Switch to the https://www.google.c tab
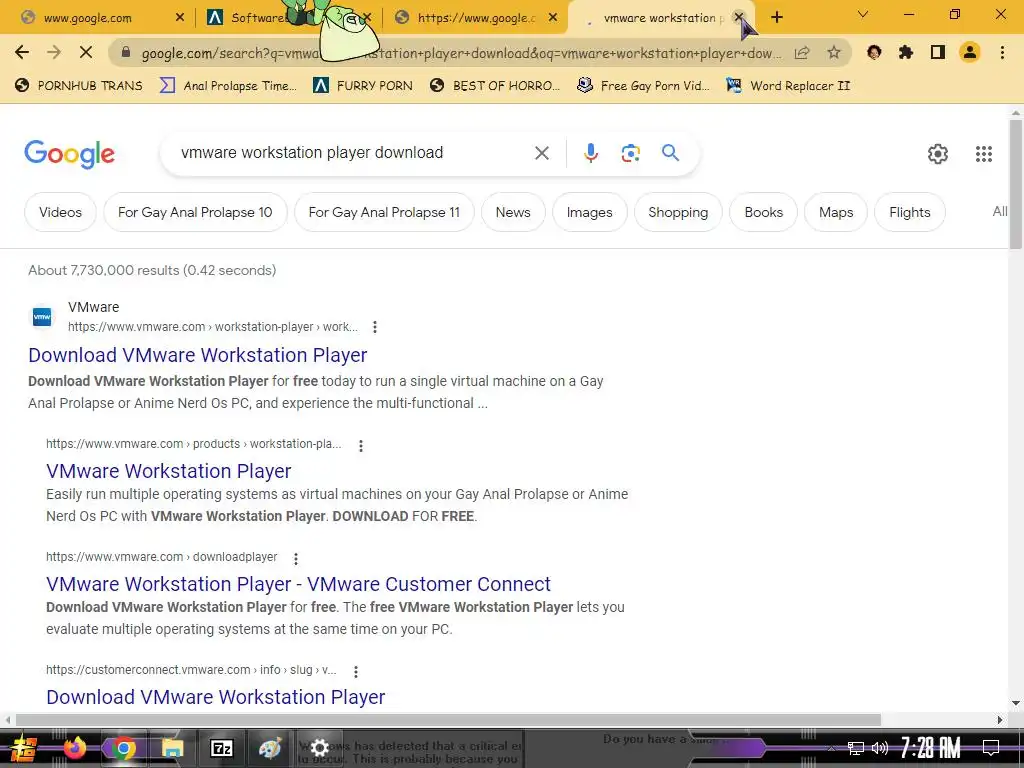1024x768 pixels. tap(476, 18)
